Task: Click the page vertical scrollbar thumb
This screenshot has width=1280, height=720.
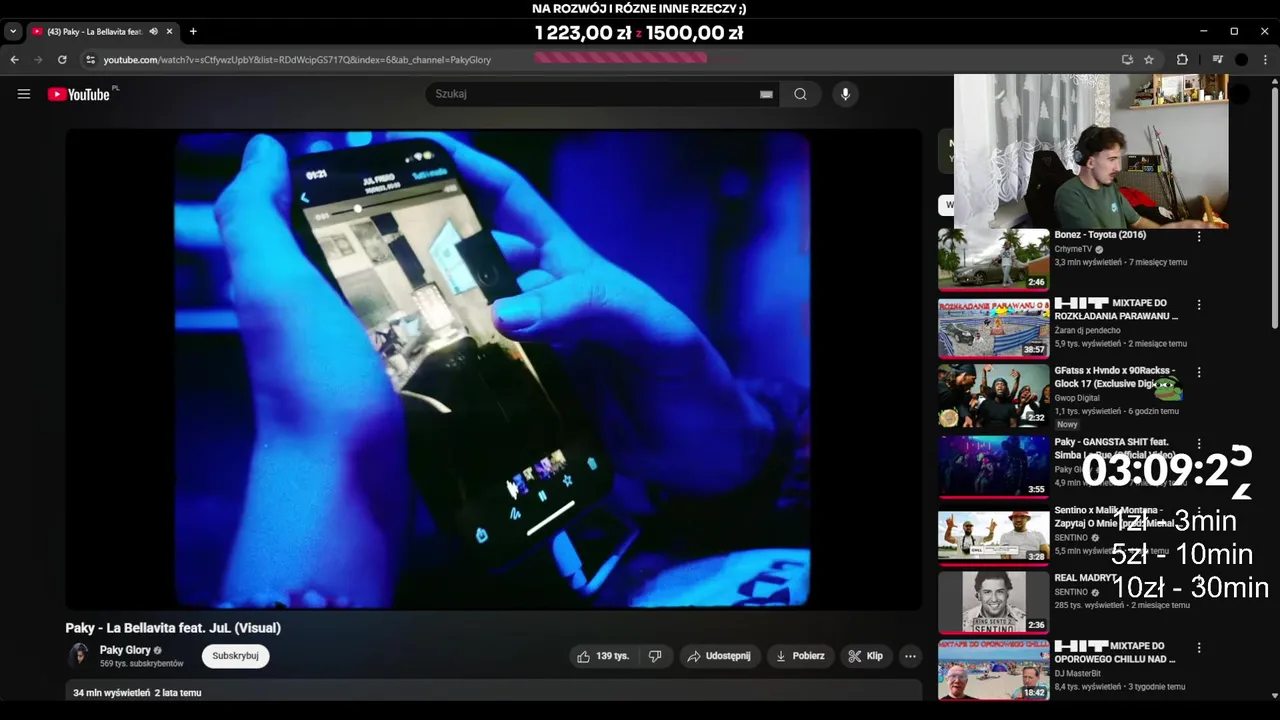Action: coord(1274,208)
